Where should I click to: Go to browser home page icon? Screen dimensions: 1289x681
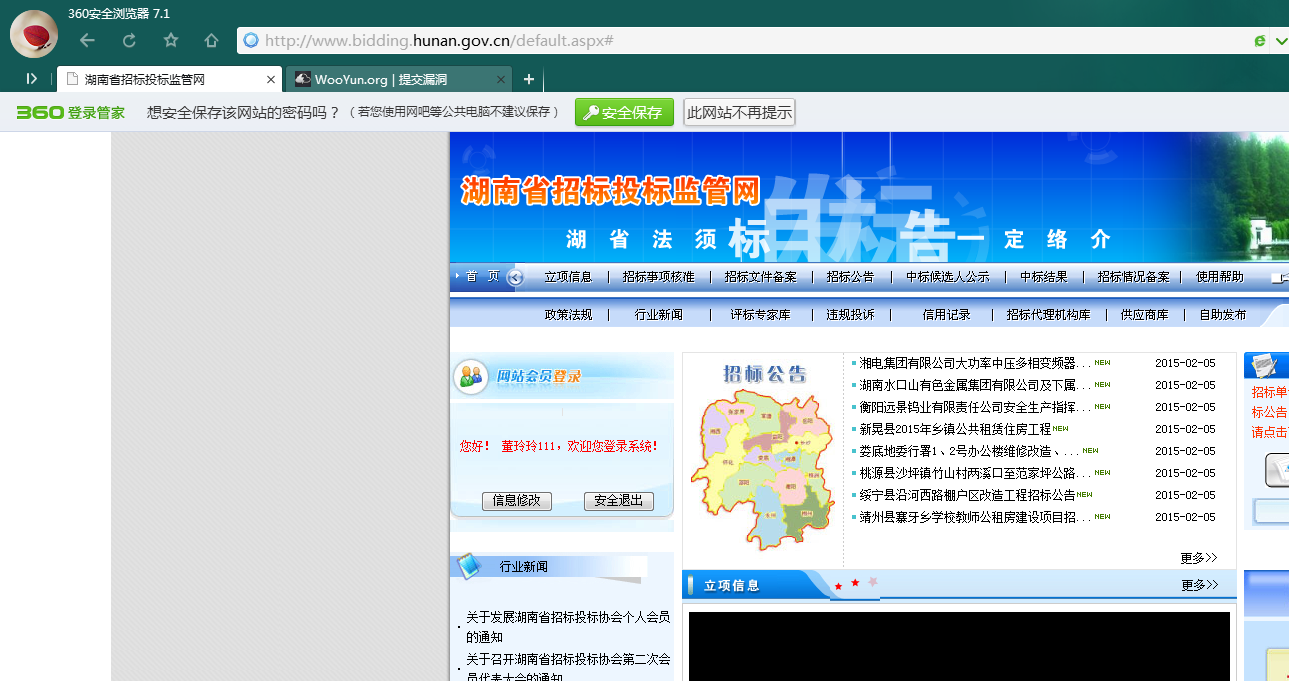pos(211,40)
